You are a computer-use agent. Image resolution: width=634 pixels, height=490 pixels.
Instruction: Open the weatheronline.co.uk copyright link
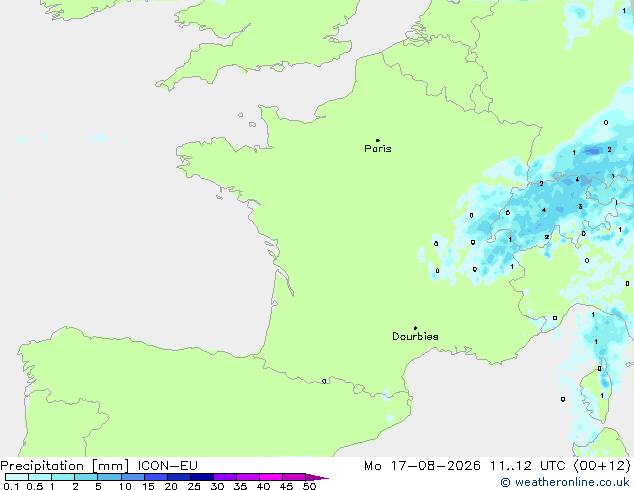coord(565,482)
